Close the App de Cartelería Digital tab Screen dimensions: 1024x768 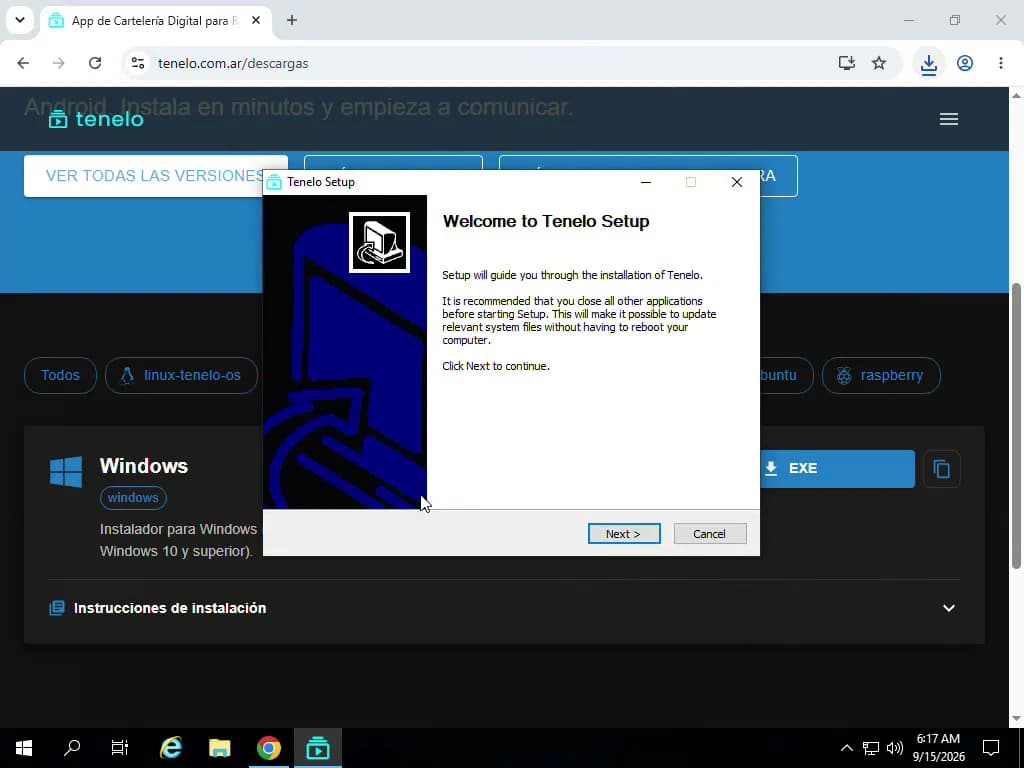pyautogui.click(x=256, y=21)
